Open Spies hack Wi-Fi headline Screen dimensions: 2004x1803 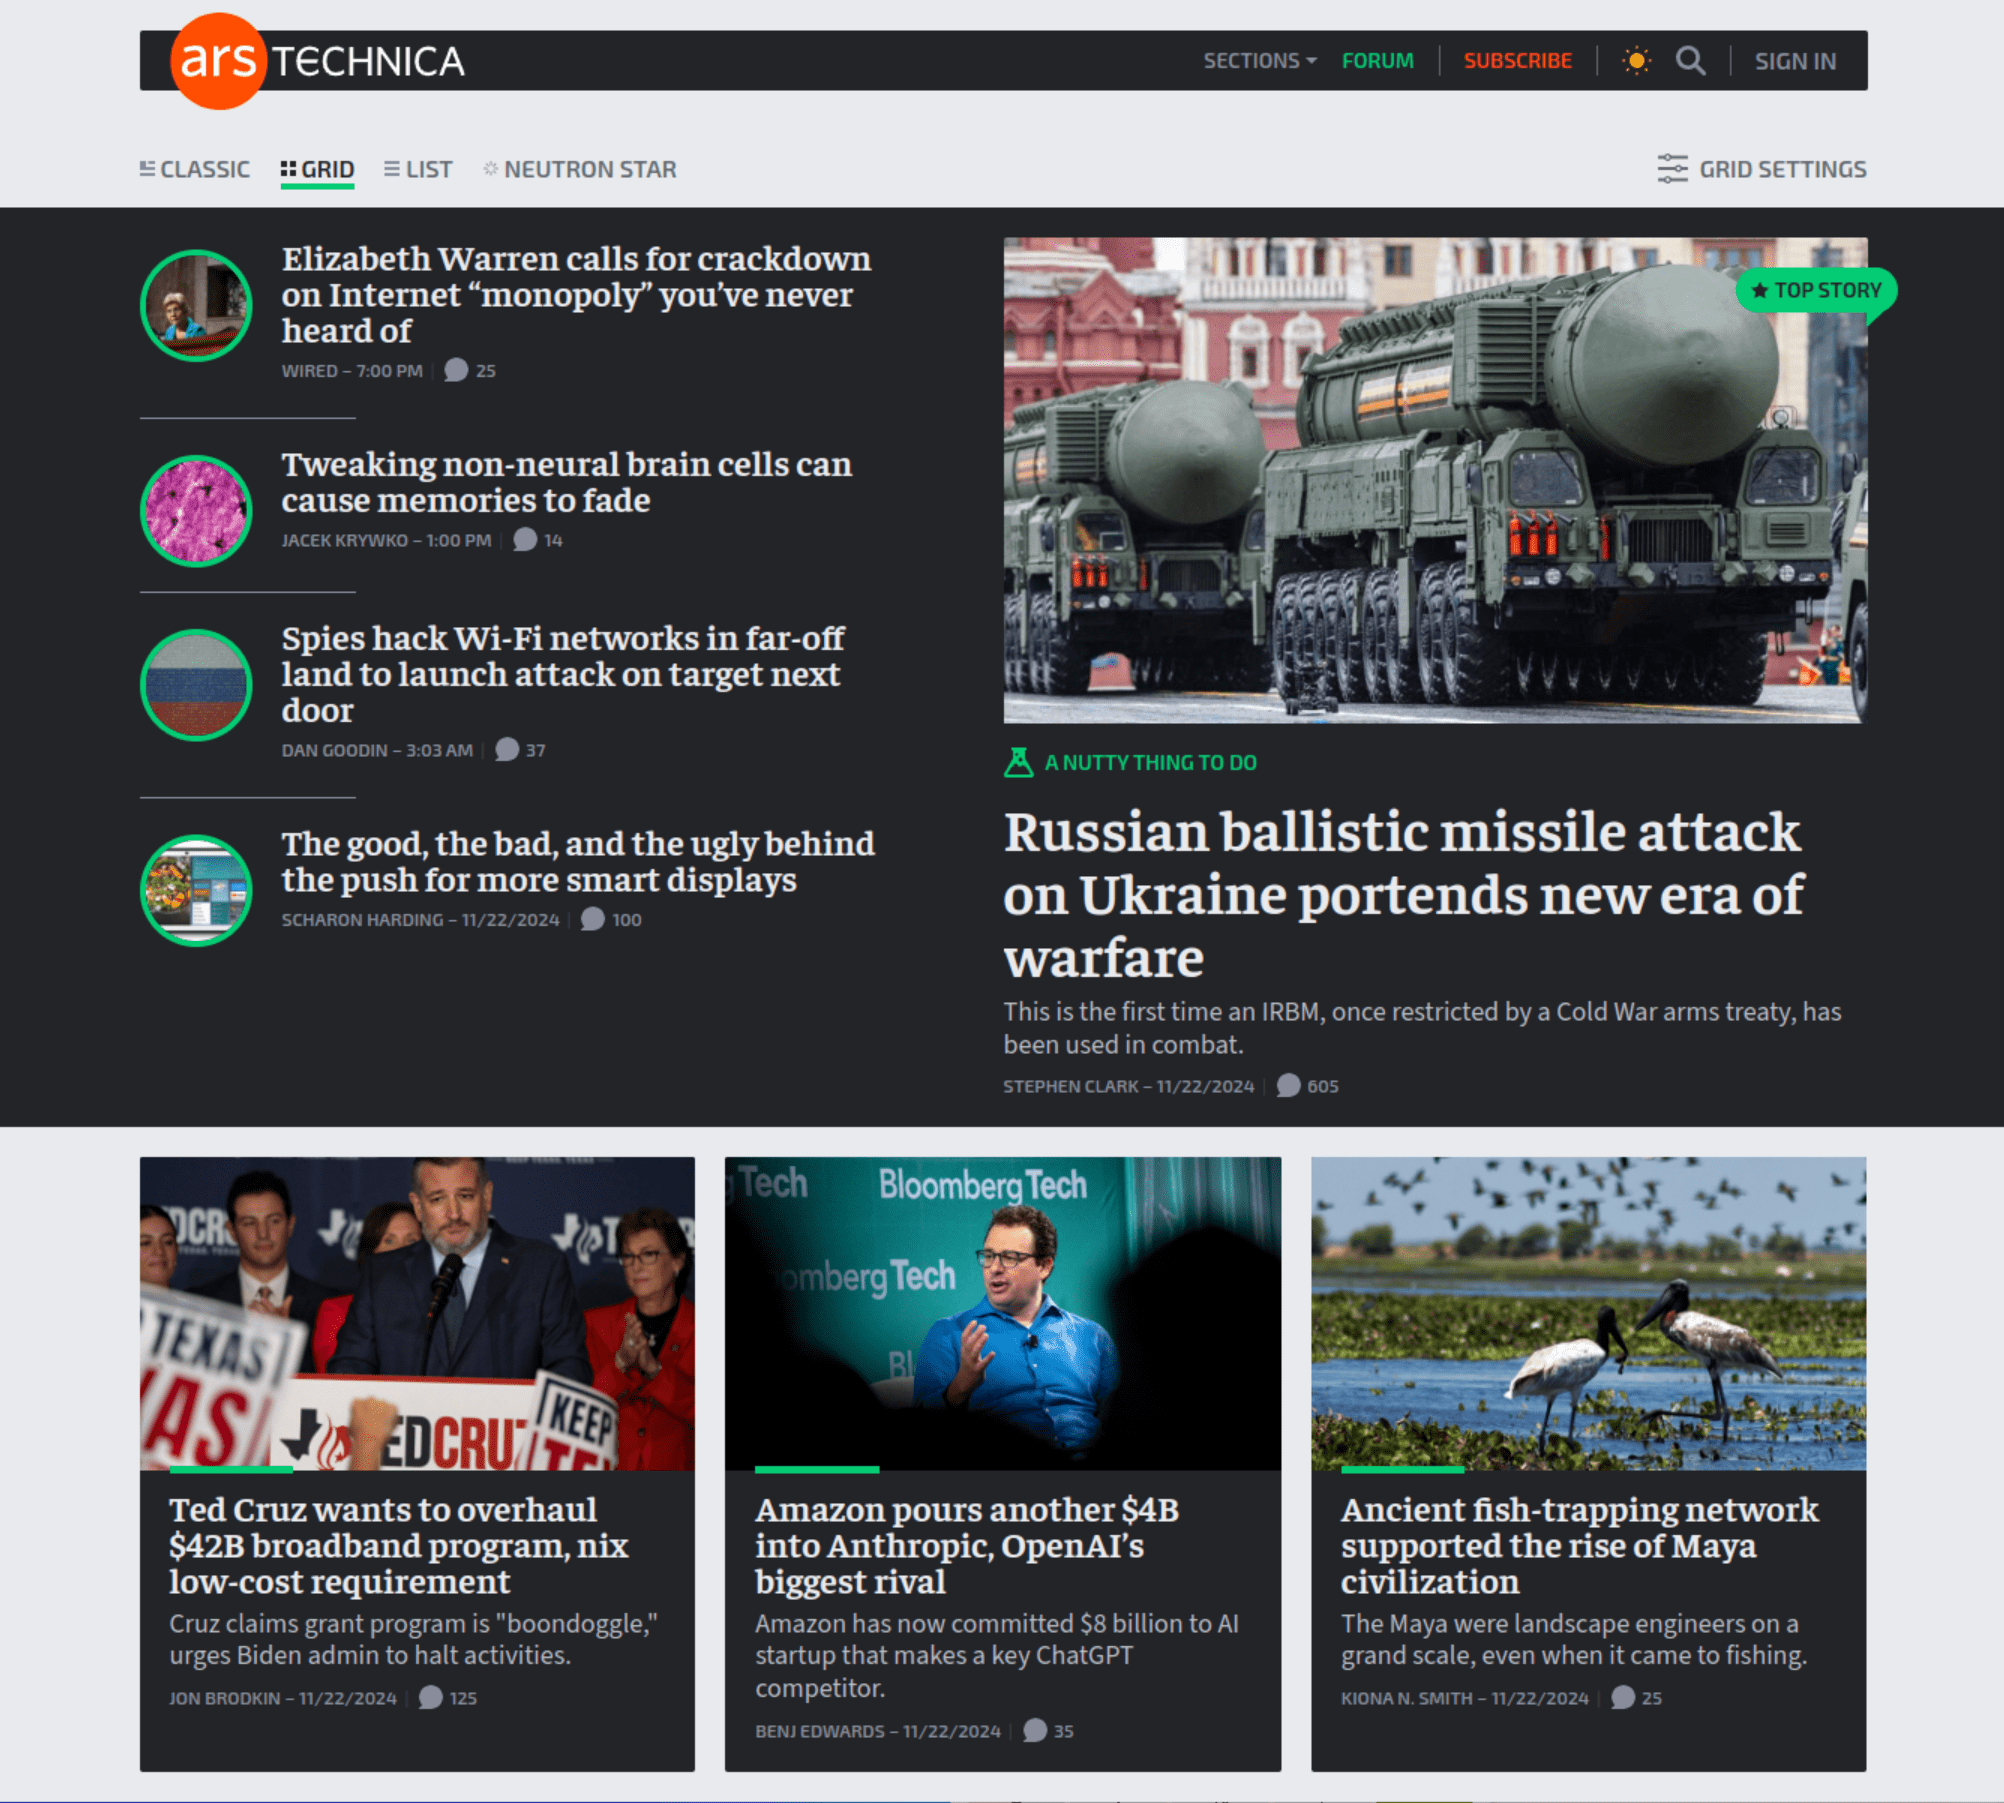coord(563,674)
